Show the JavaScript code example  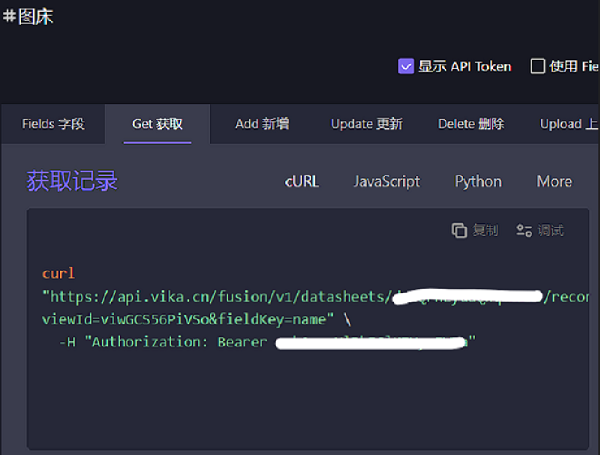tap(386, 181)
